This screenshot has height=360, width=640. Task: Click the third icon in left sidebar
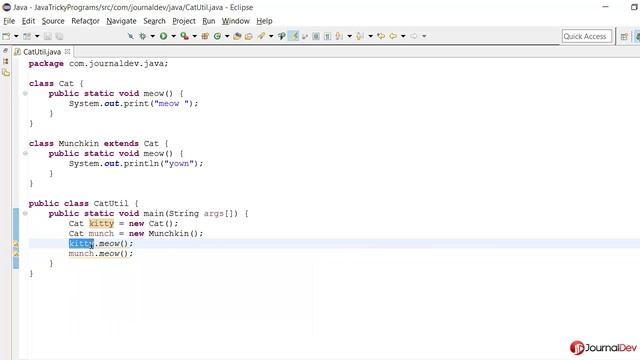[x=6, y=73]
